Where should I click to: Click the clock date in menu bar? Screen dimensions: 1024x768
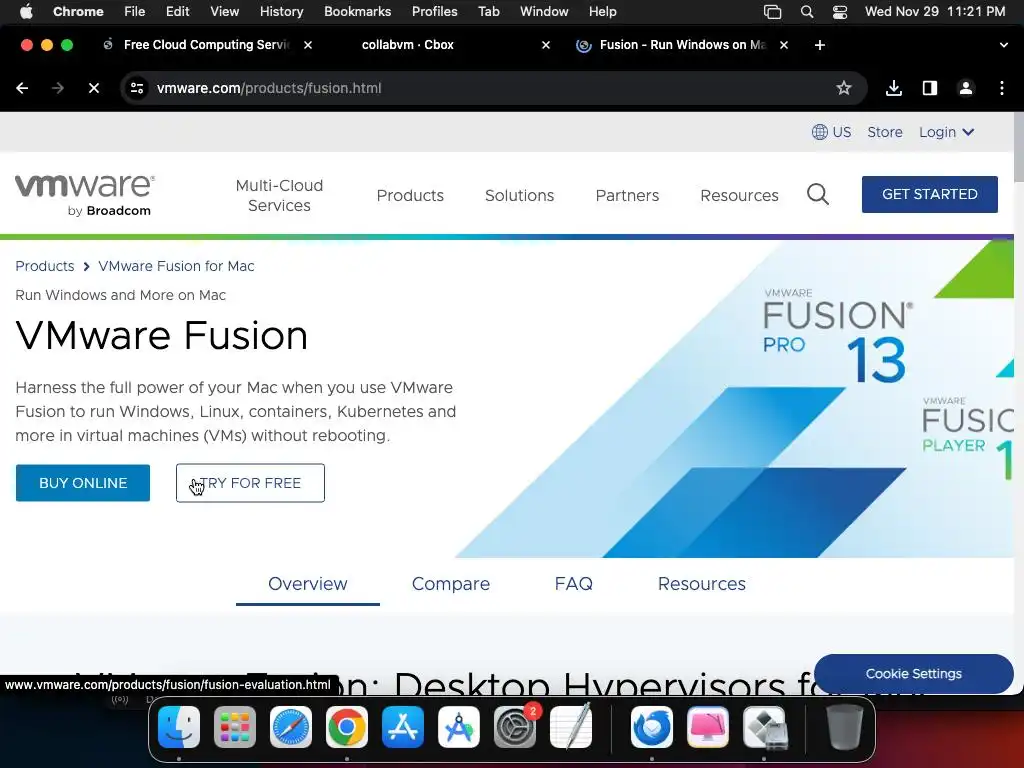(x=935, y=11)
